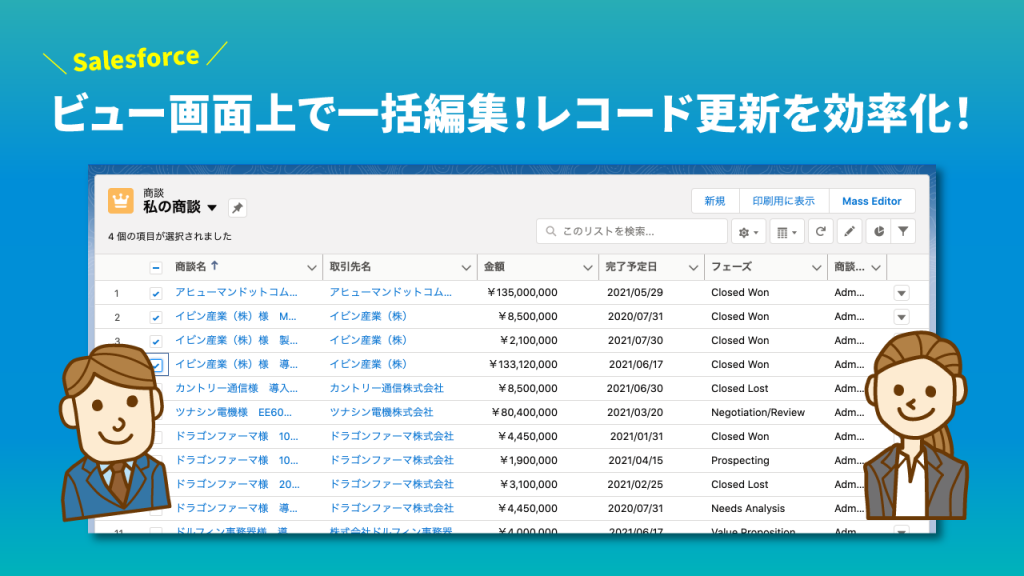Open the 完了予定日 column menu chevron

(x=693, y=268)
